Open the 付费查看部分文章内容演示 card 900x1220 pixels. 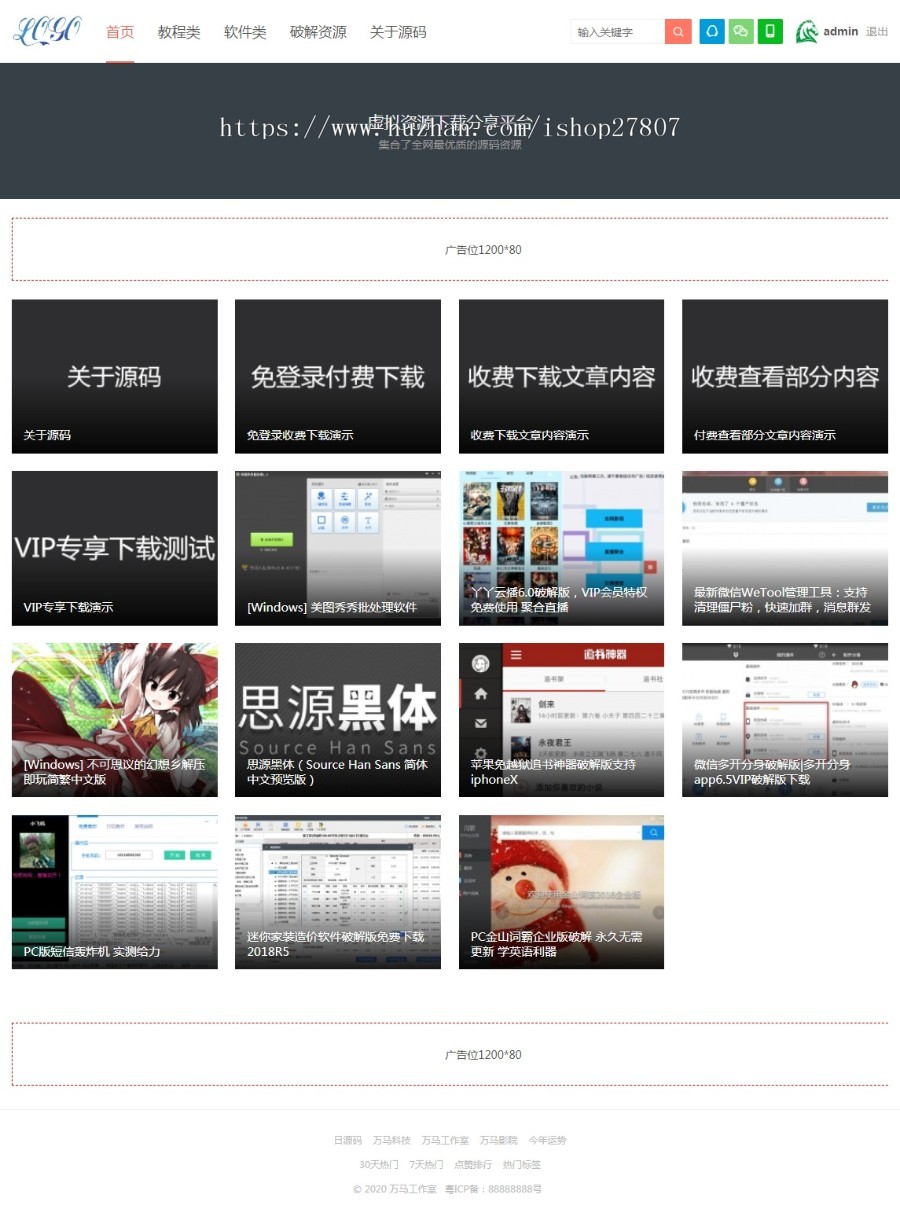click(785, 376)
